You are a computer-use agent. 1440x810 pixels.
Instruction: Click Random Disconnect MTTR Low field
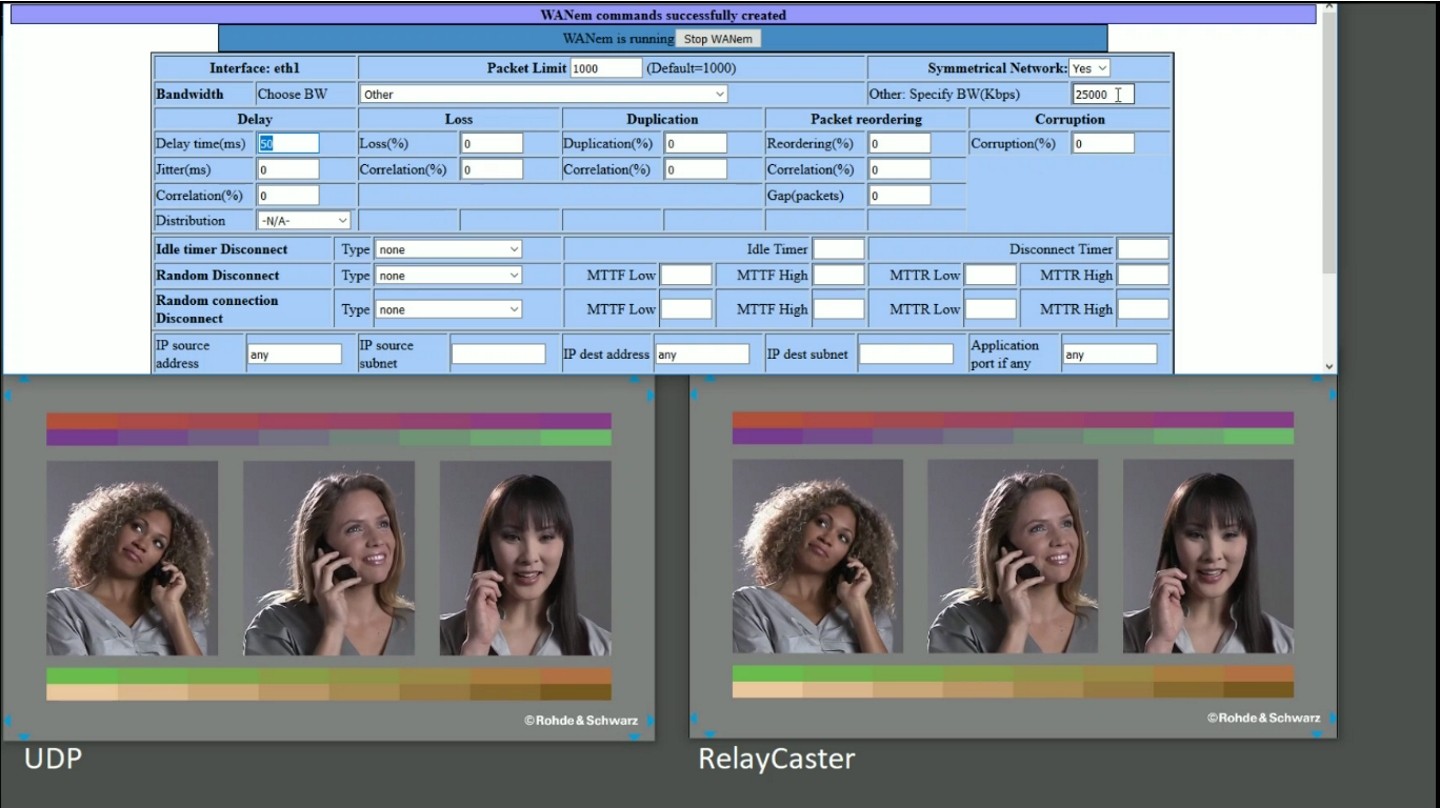pos(990,275)
